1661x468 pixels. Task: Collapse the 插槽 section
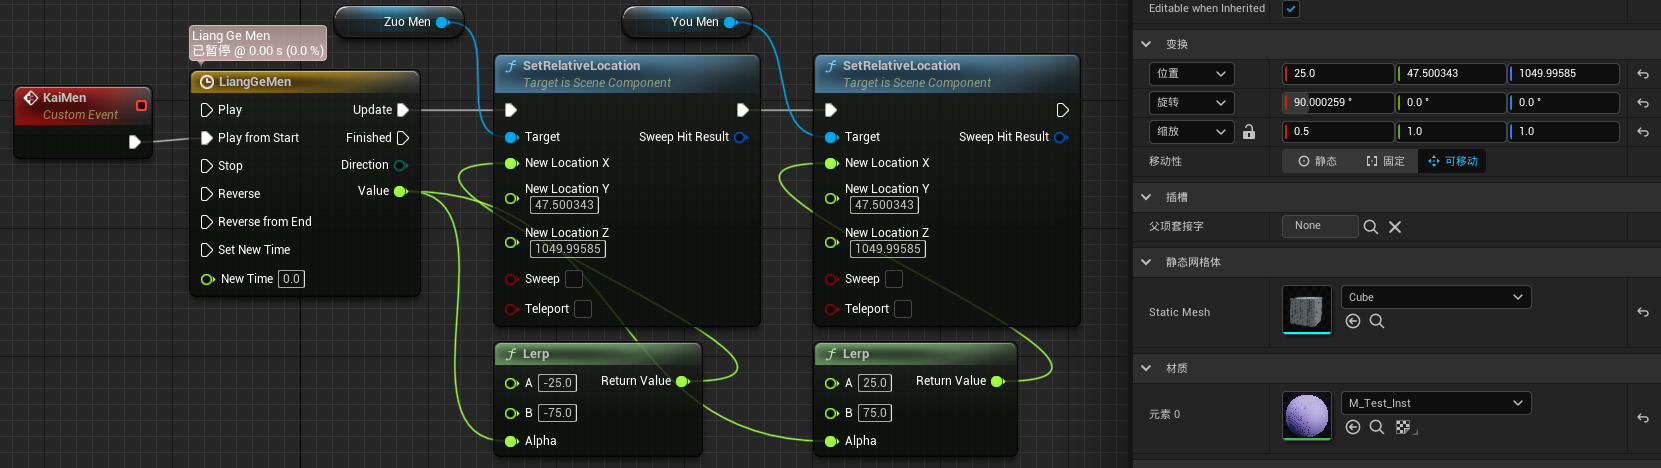(x=1147, y=197)
